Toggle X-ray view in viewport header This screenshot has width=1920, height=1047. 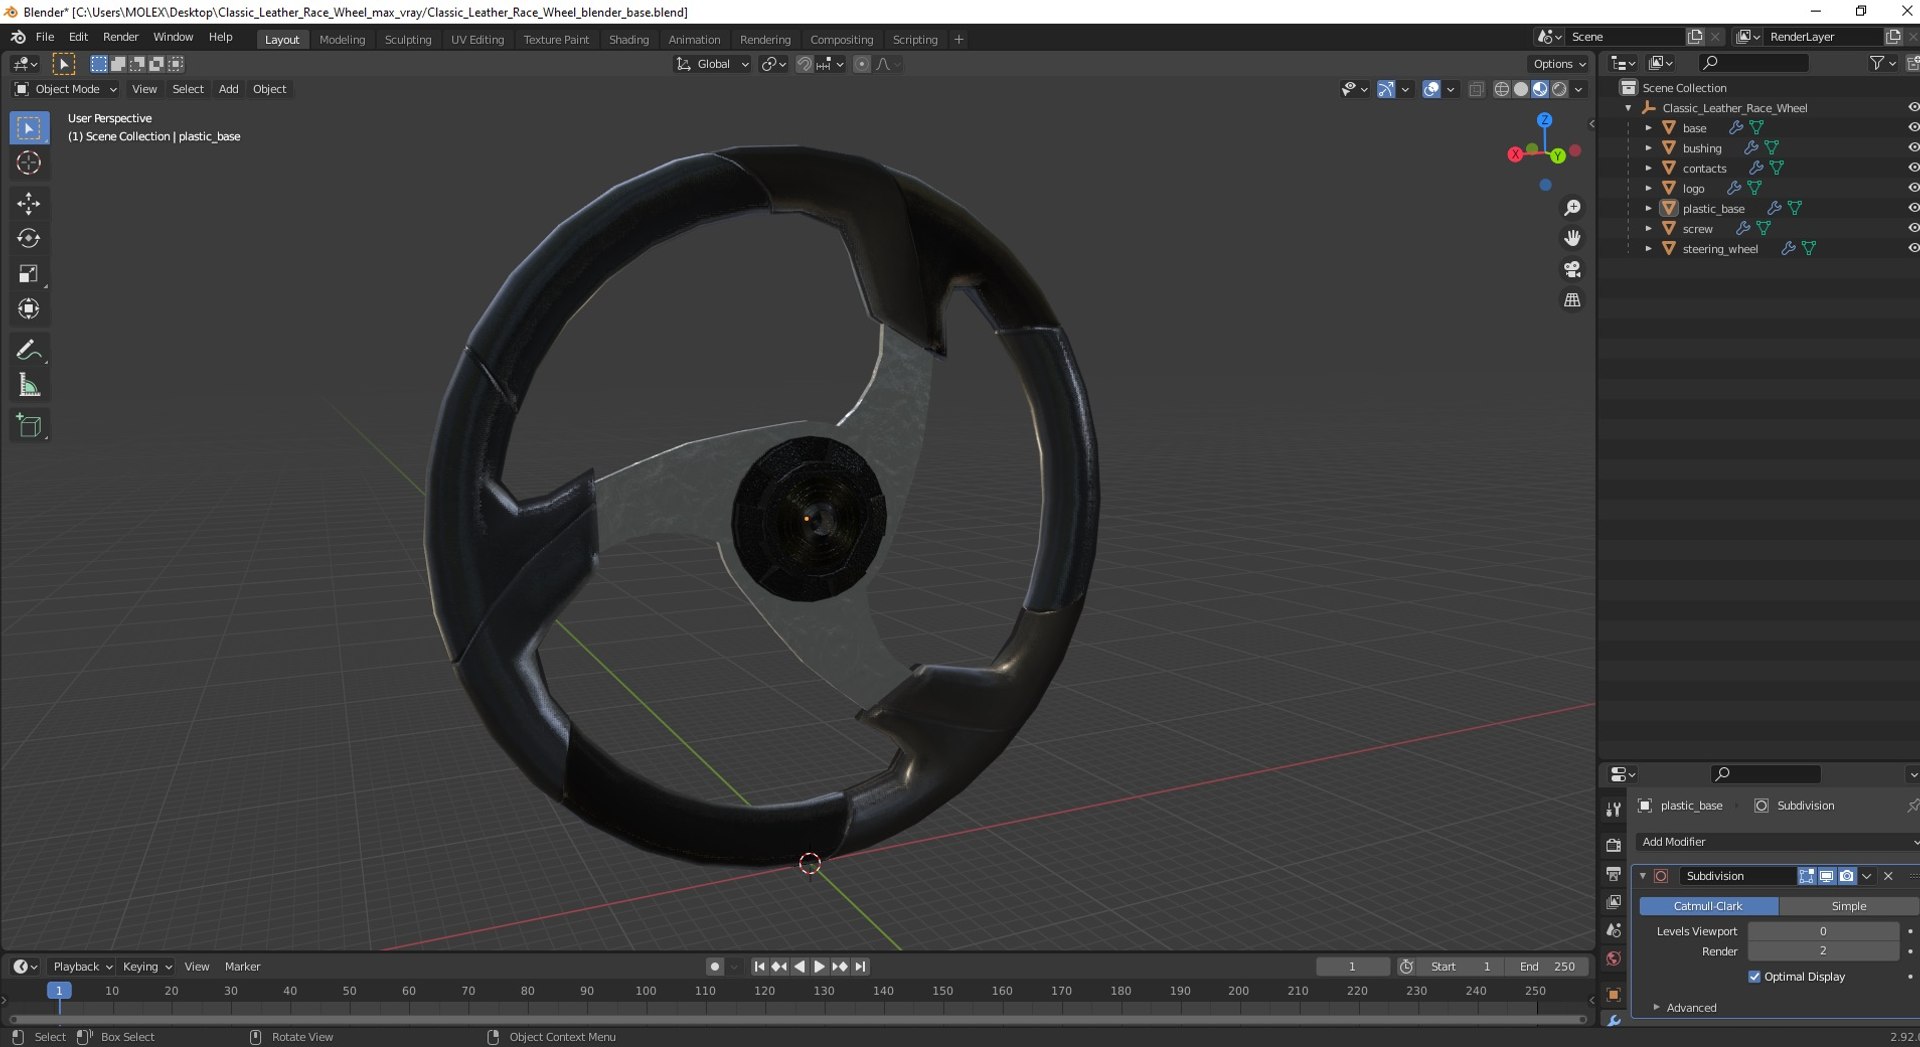1476,89
